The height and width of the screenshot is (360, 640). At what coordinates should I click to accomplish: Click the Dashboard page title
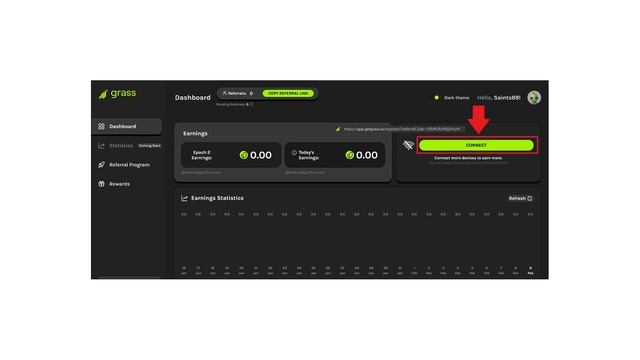(x=193, y=98)
